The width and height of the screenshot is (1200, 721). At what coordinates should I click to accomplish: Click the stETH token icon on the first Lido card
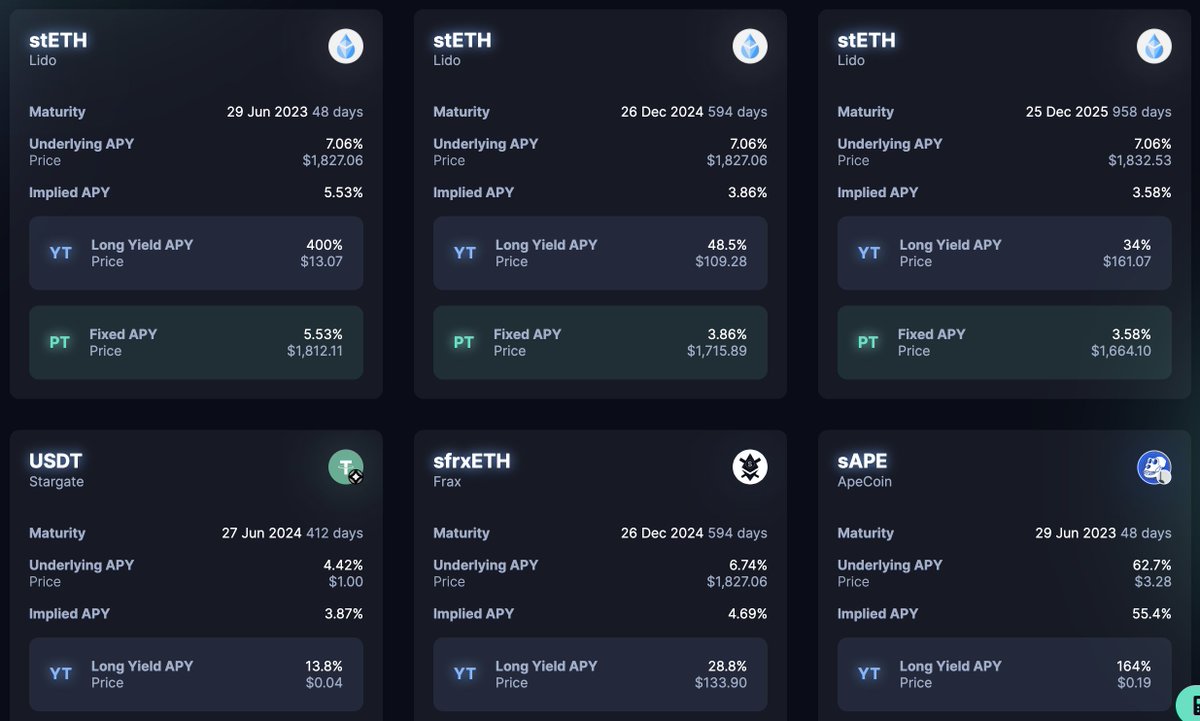coord(346,46)
